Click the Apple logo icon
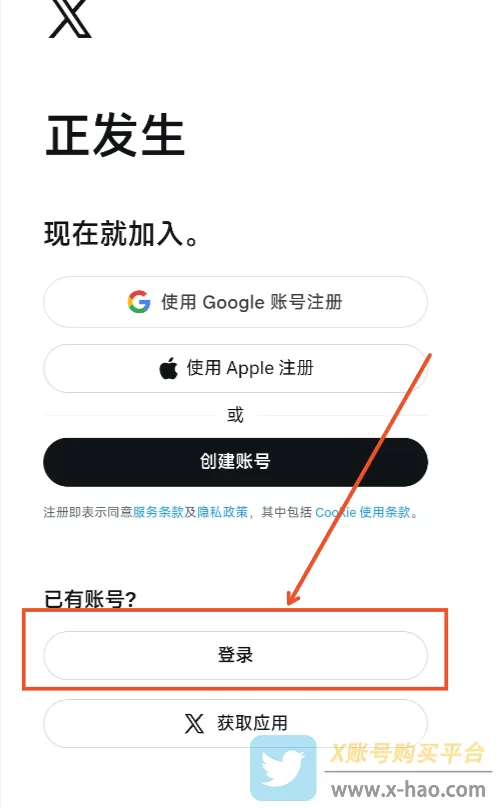This screenshot has width=502, height=808. pyautogui.click(x=169, y=368)
